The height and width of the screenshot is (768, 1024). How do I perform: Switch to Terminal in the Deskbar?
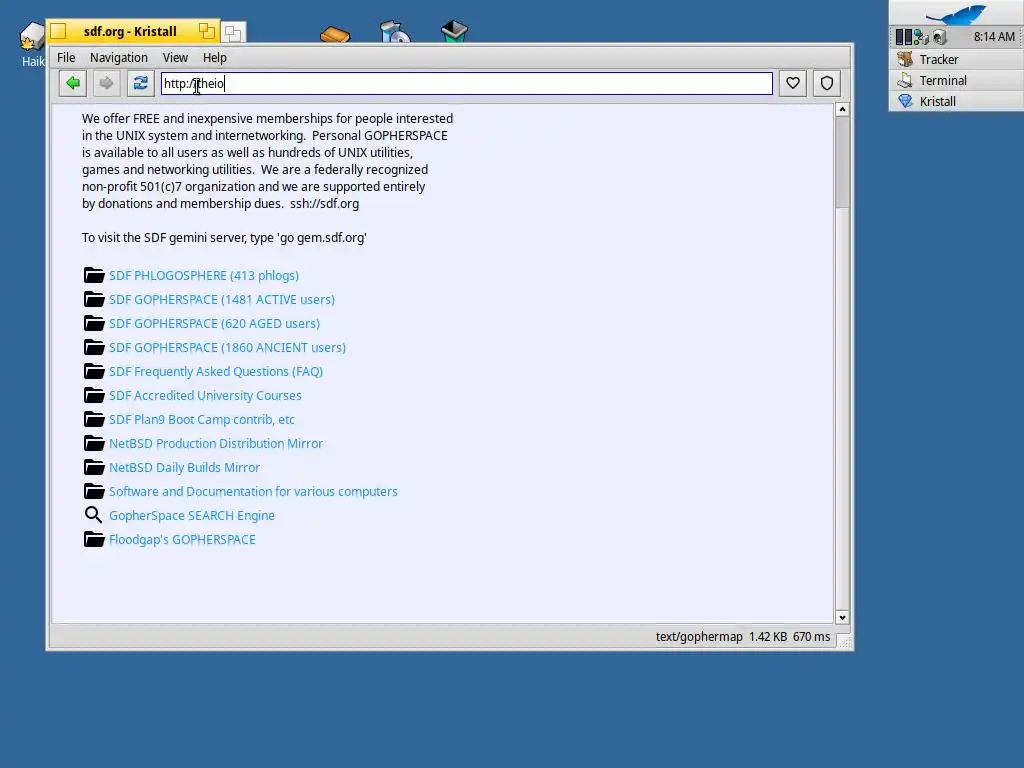tap(956, 80)
